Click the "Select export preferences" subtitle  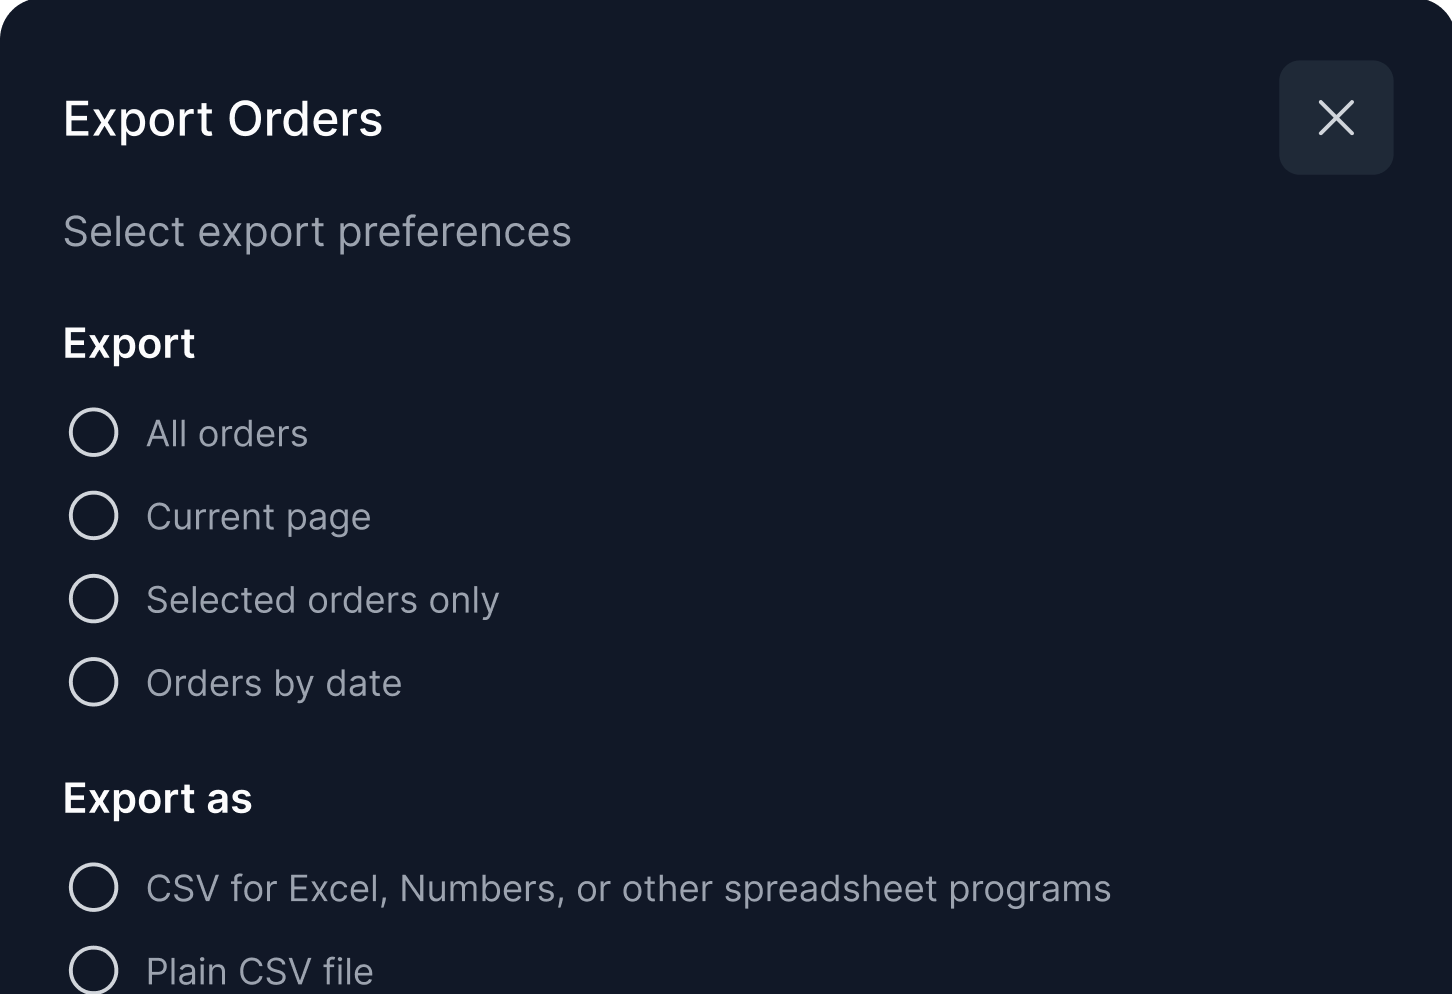click(x=317, y=232)
